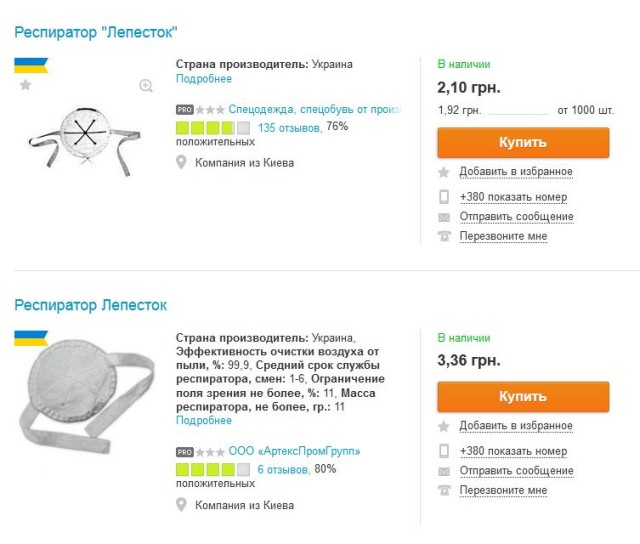The image size is (640, 544).
Task: Click the green rating bar for 135 reviews
Action: [x=212, y=128]
